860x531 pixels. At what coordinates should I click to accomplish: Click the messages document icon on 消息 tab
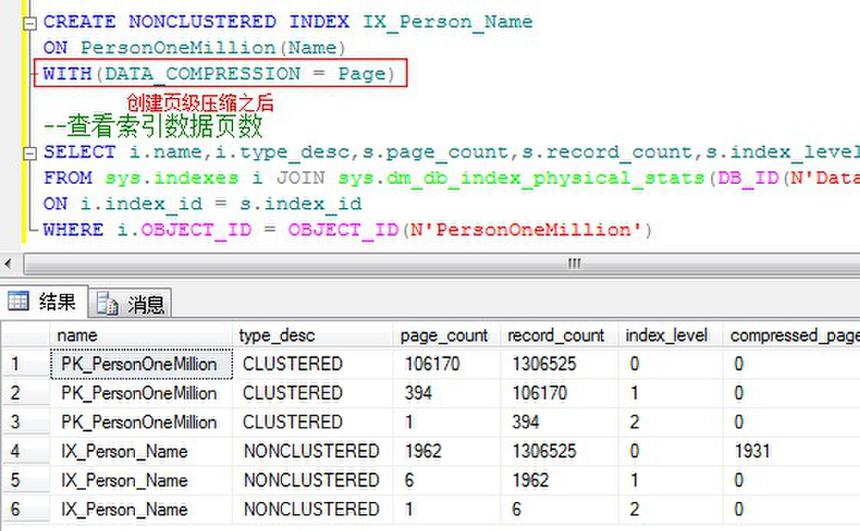[107, 303]
